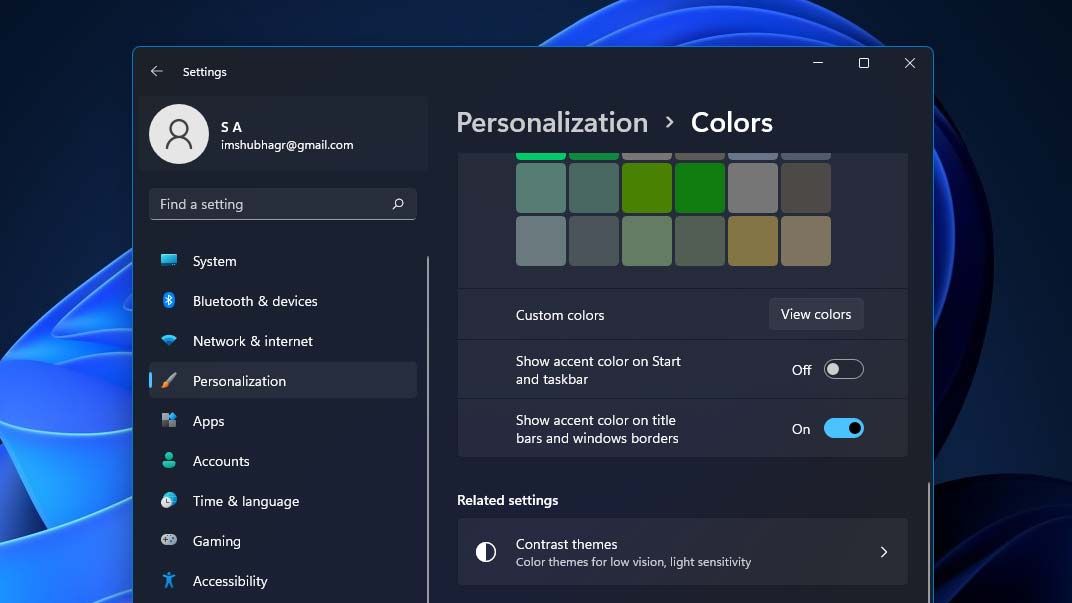1072x603 pixels.
Task: Select the Accounts section icon
Action: pos(170,461)
